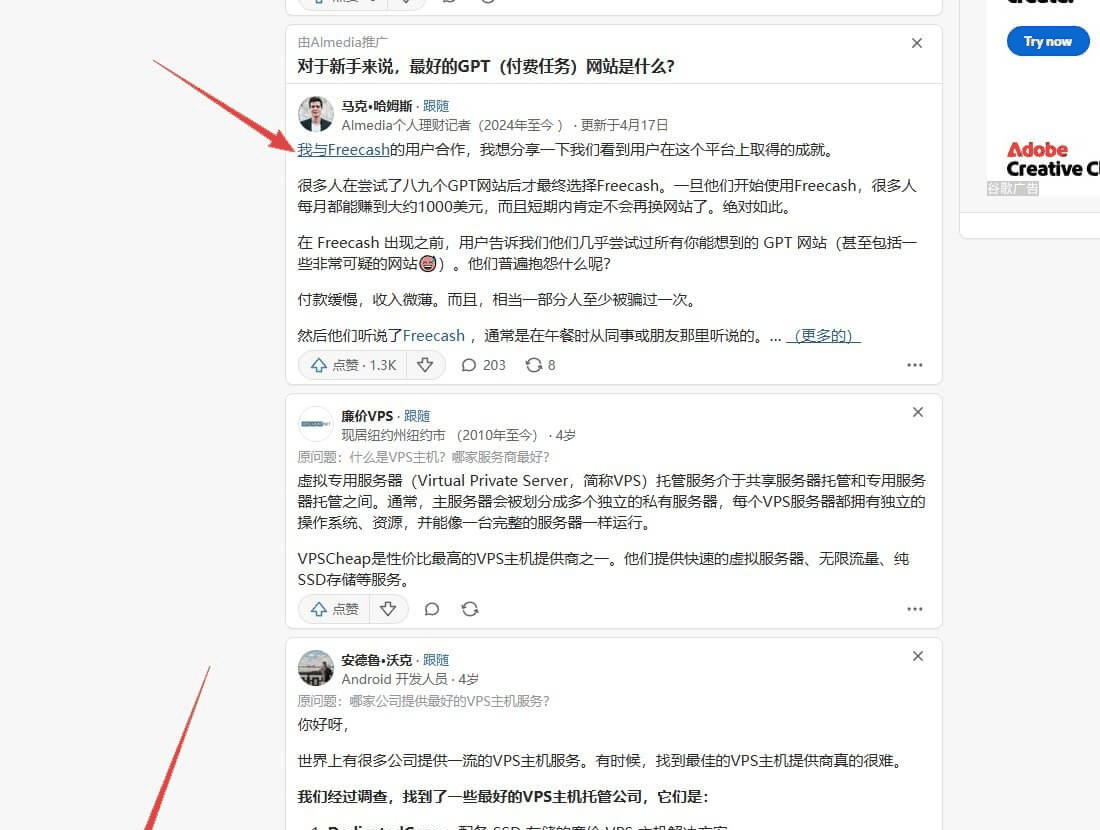Follow 安德鲁·沃克
The height and width of the screenshot is (830, 1100).
click(436, 660)
